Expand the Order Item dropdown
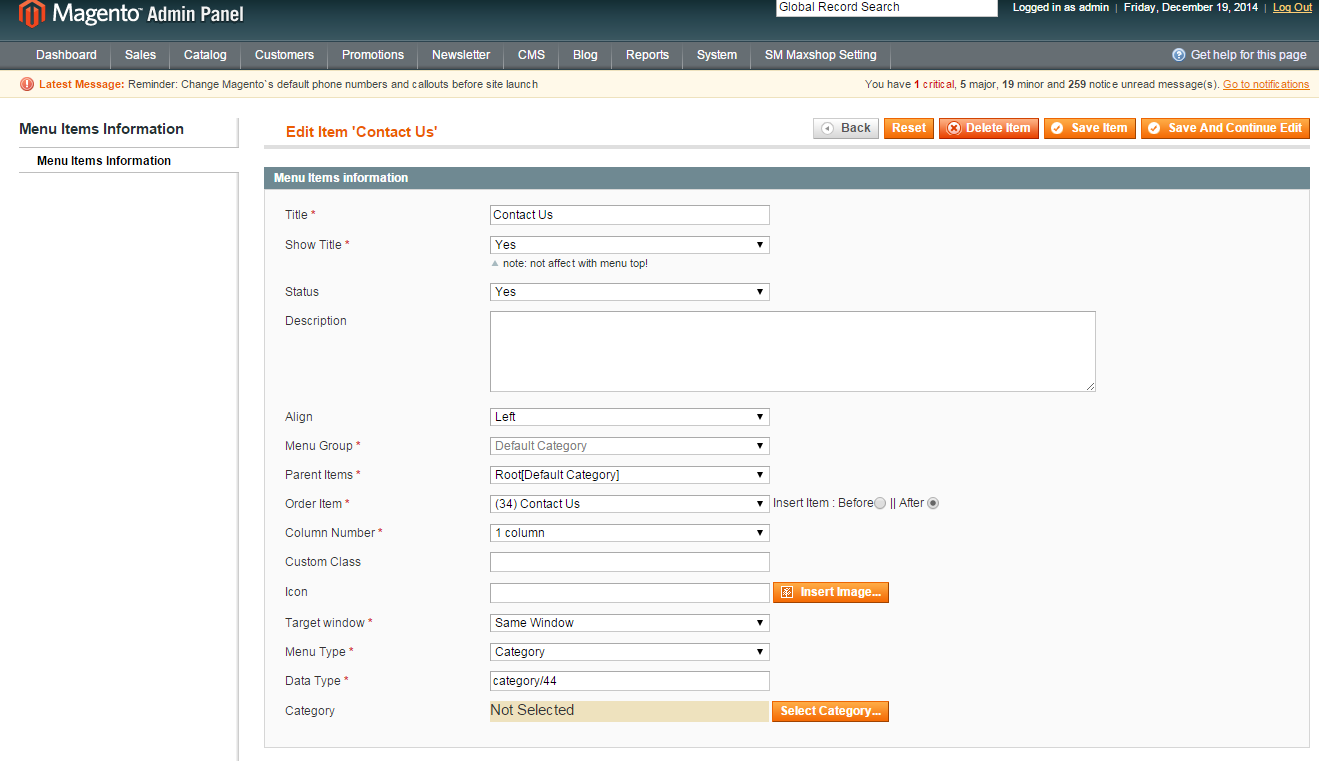The image size is (1319, 761). pos(630,503)
